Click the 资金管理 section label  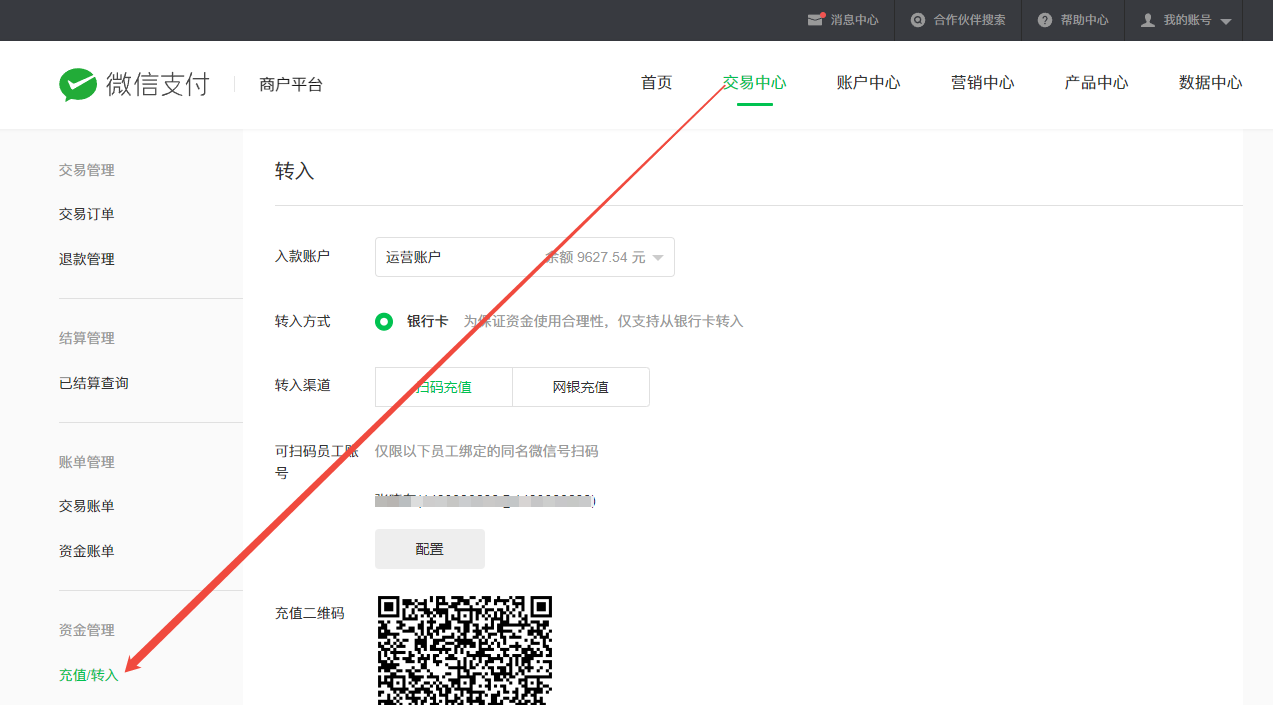(87, 630)
